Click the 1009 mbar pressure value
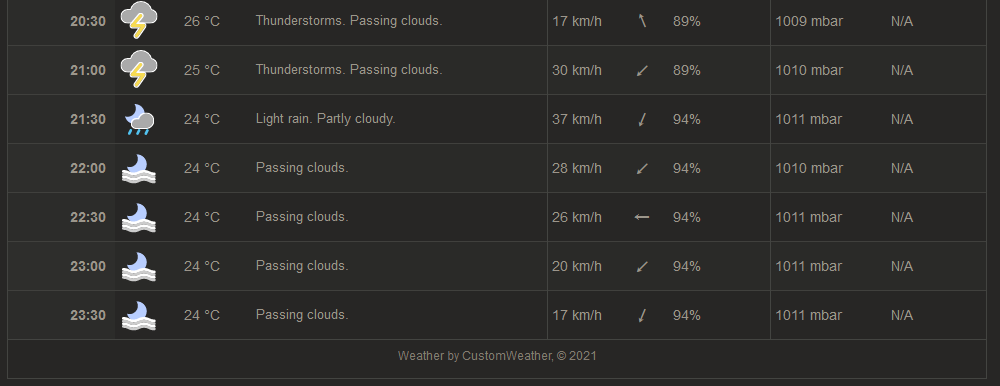 click(x=809, y=21)
